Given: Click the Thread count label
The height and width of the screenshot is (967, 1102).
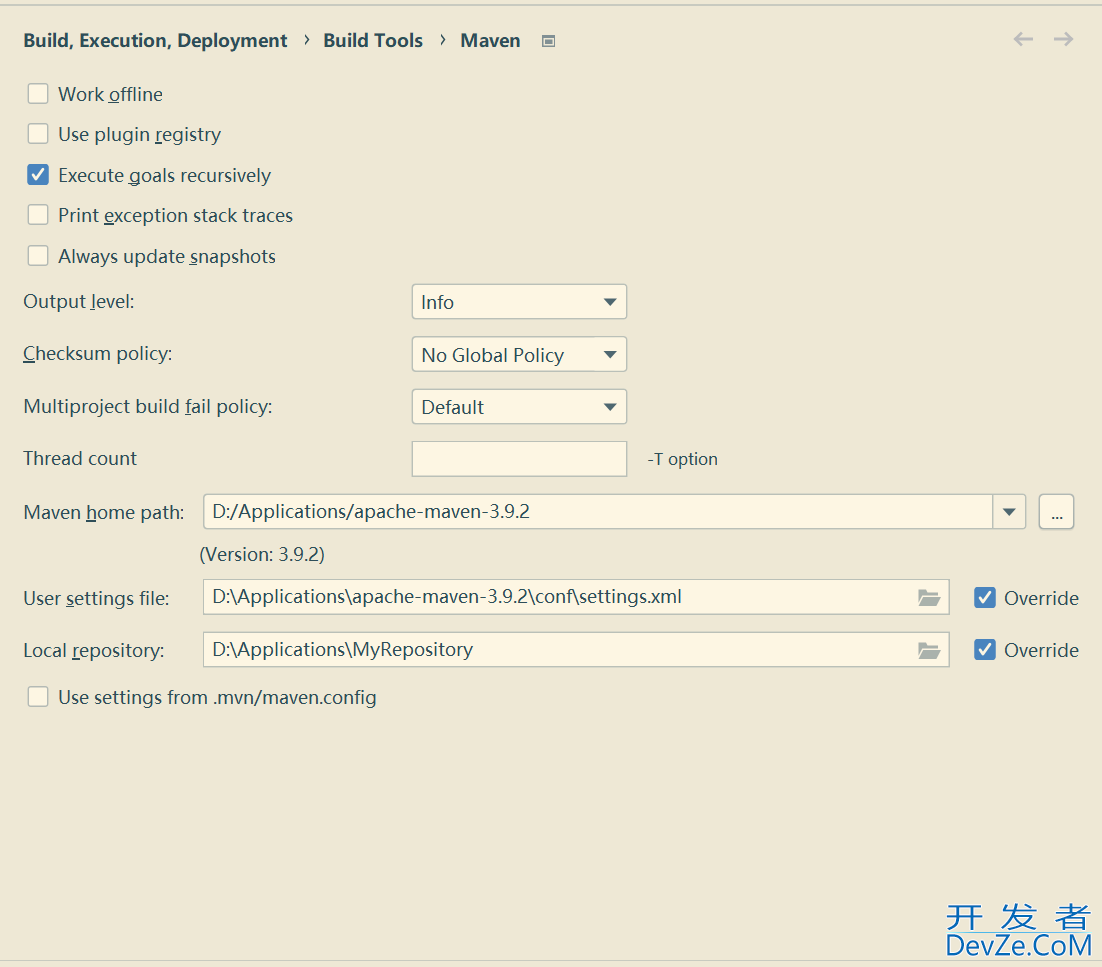Looking at the screenshot, I should pos(80,458).
